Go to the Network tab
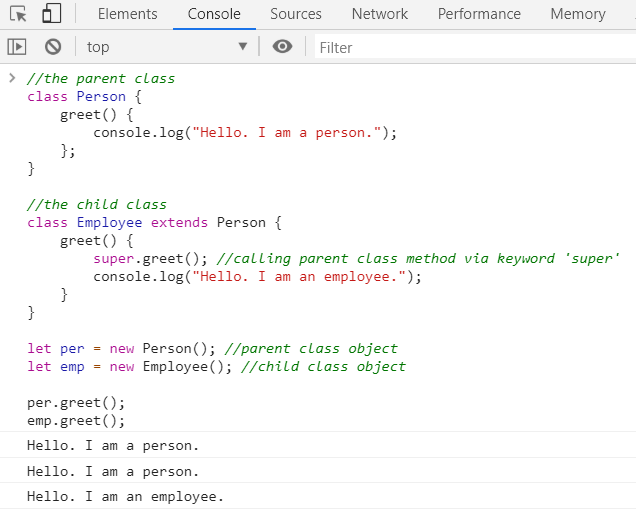The height and width of the screenshot is (515, 636). (x=380, y=14)
